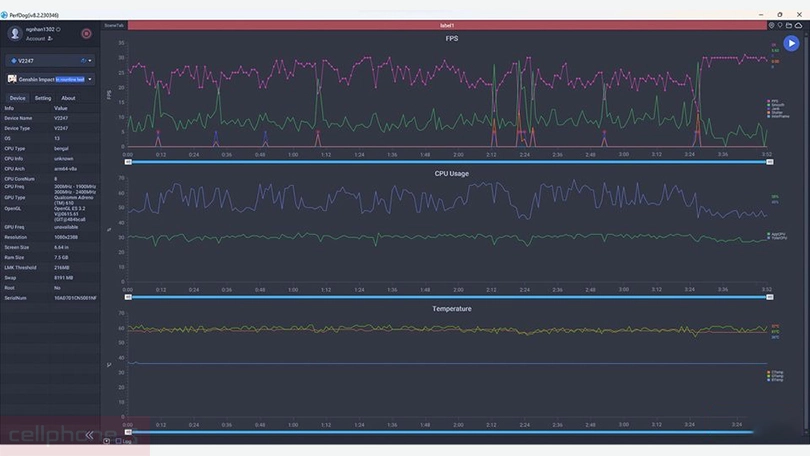Toggle the Log checkbox
The width and height of the screenshot is (810, 456).
[119, 440]
